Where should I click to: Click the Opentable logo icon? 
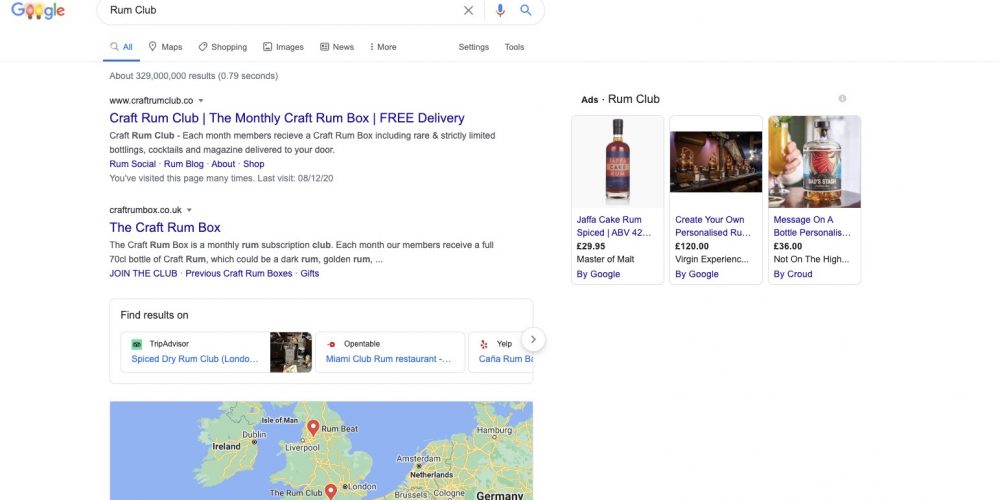[x=331, y=344]
